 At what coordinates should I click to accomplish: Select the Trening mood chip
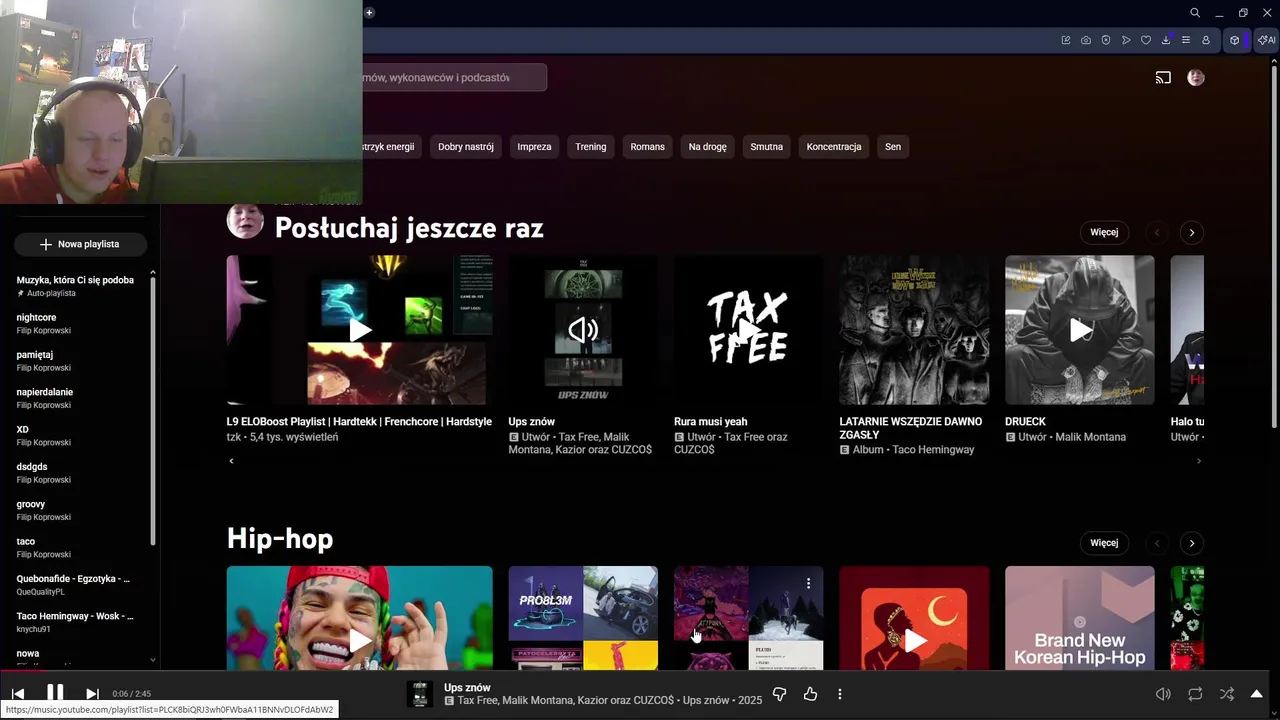pyautogui.click(x=590, y=147)
